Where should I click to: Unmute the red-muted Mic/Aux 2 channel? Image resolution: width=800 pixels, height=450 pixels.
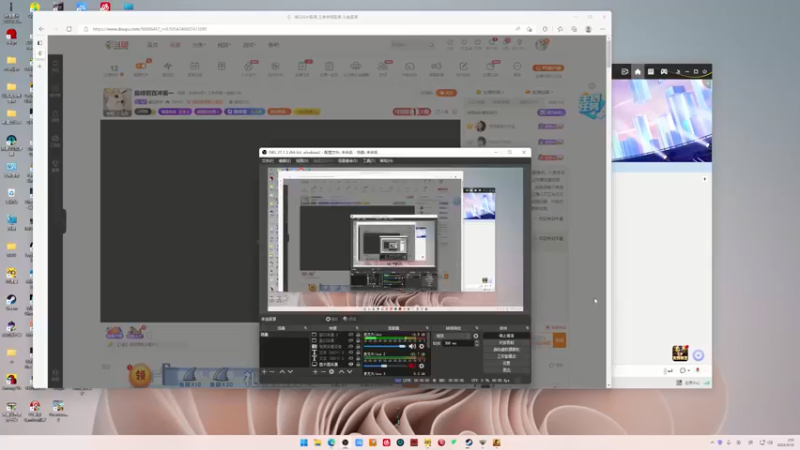coord(411,366)
